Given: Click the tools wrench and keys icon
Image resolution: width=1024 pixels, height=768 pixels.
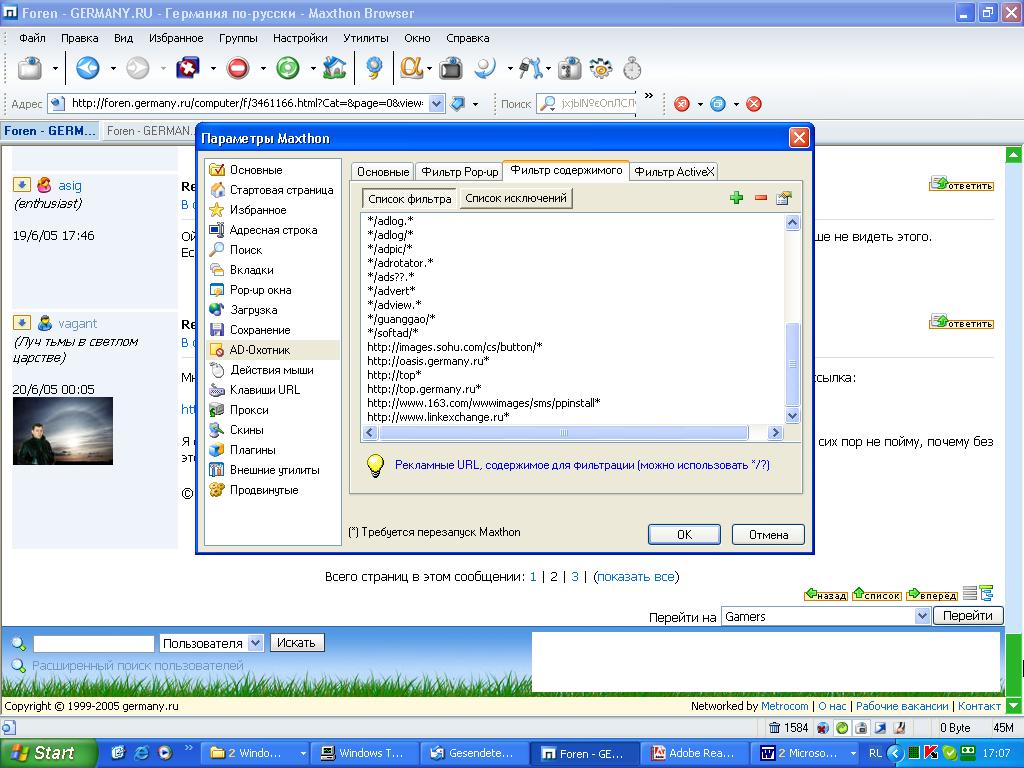Looking at the screenshot, I should coord(530,68).
